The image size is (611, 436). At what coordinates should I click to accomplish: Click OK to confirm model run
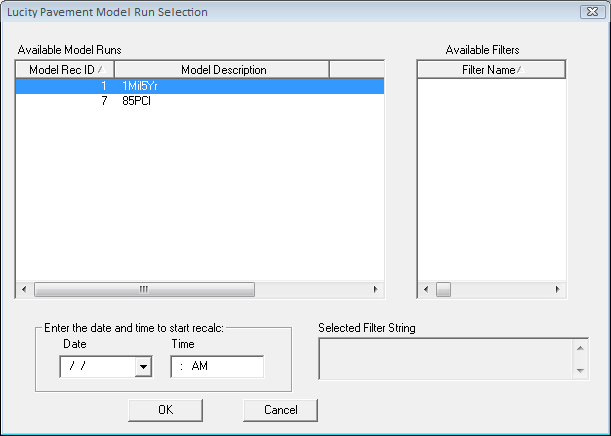(x=165, y=410)
